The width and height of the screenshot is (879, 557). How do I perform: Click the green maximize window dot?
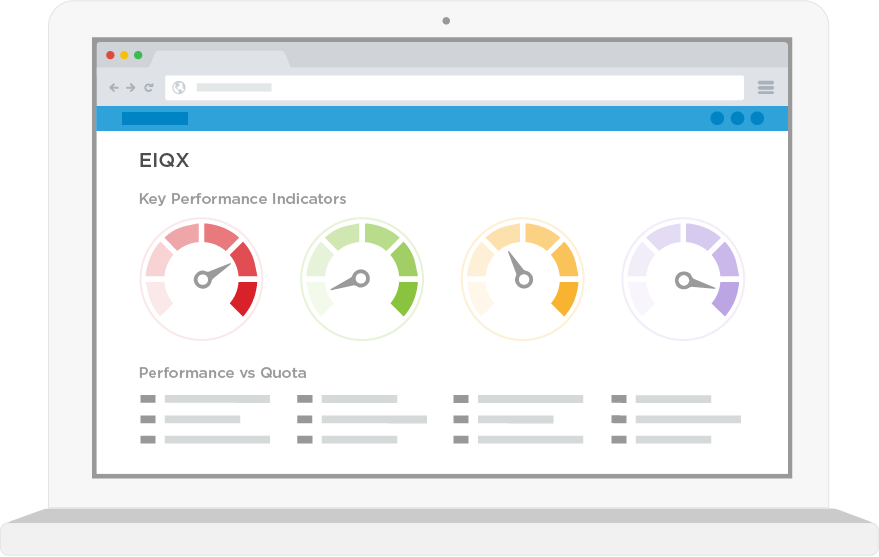click(138, 55)
